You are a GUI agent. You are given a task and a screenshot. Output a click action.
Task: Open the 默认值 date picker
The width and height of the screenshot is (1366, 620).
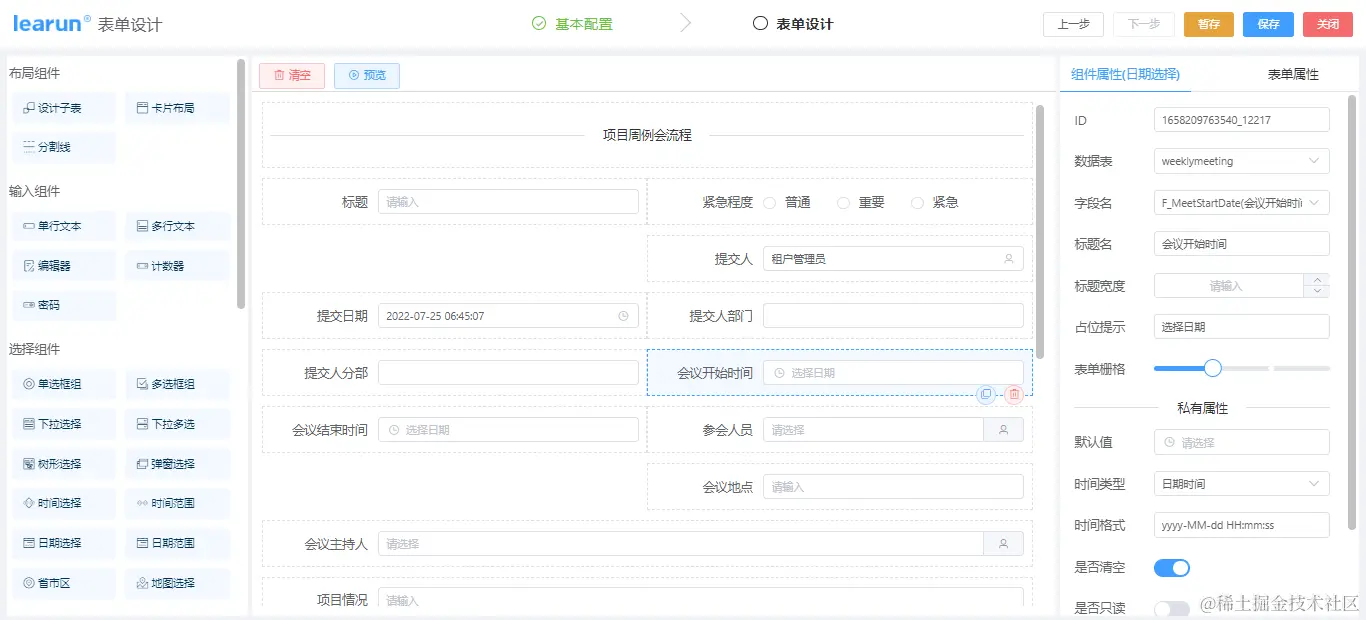[x=1241, y=442]
